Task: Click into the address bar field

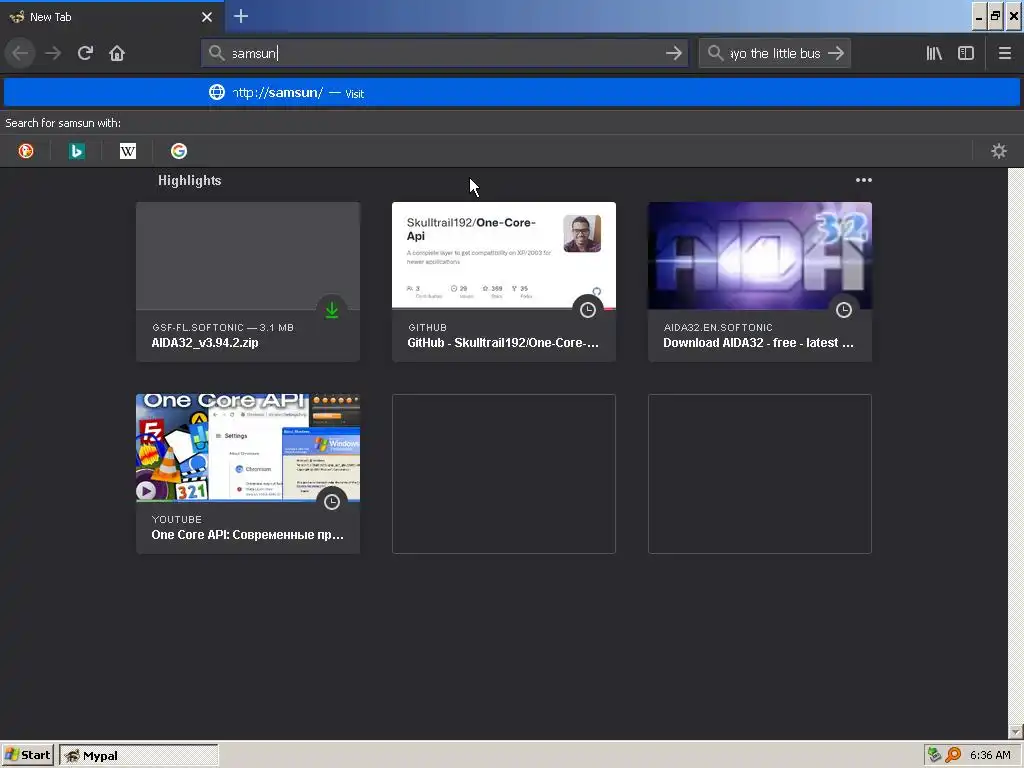Action: click(x=444, y=53)
